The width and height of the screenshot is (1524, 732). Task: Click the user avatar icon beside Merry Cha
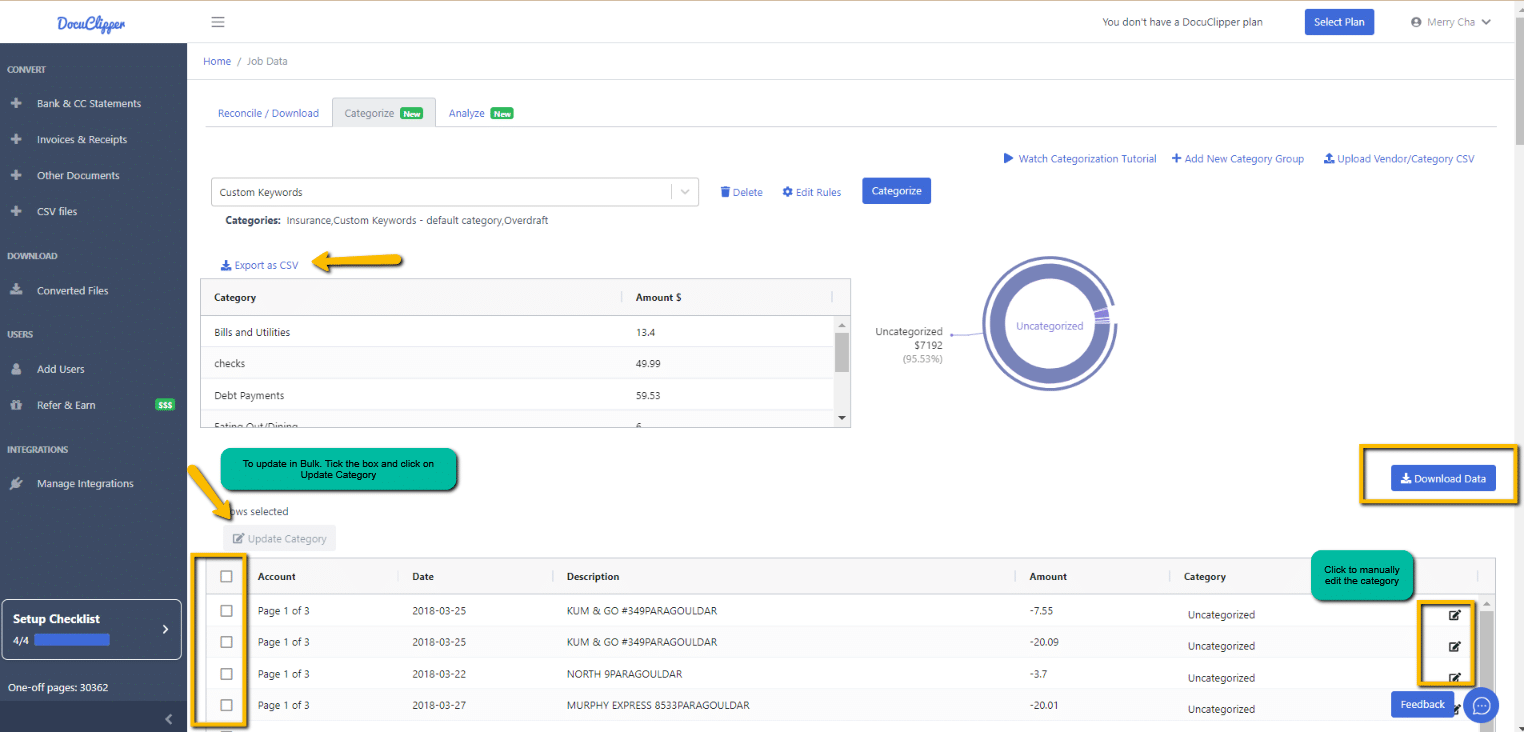(1416, 22)
